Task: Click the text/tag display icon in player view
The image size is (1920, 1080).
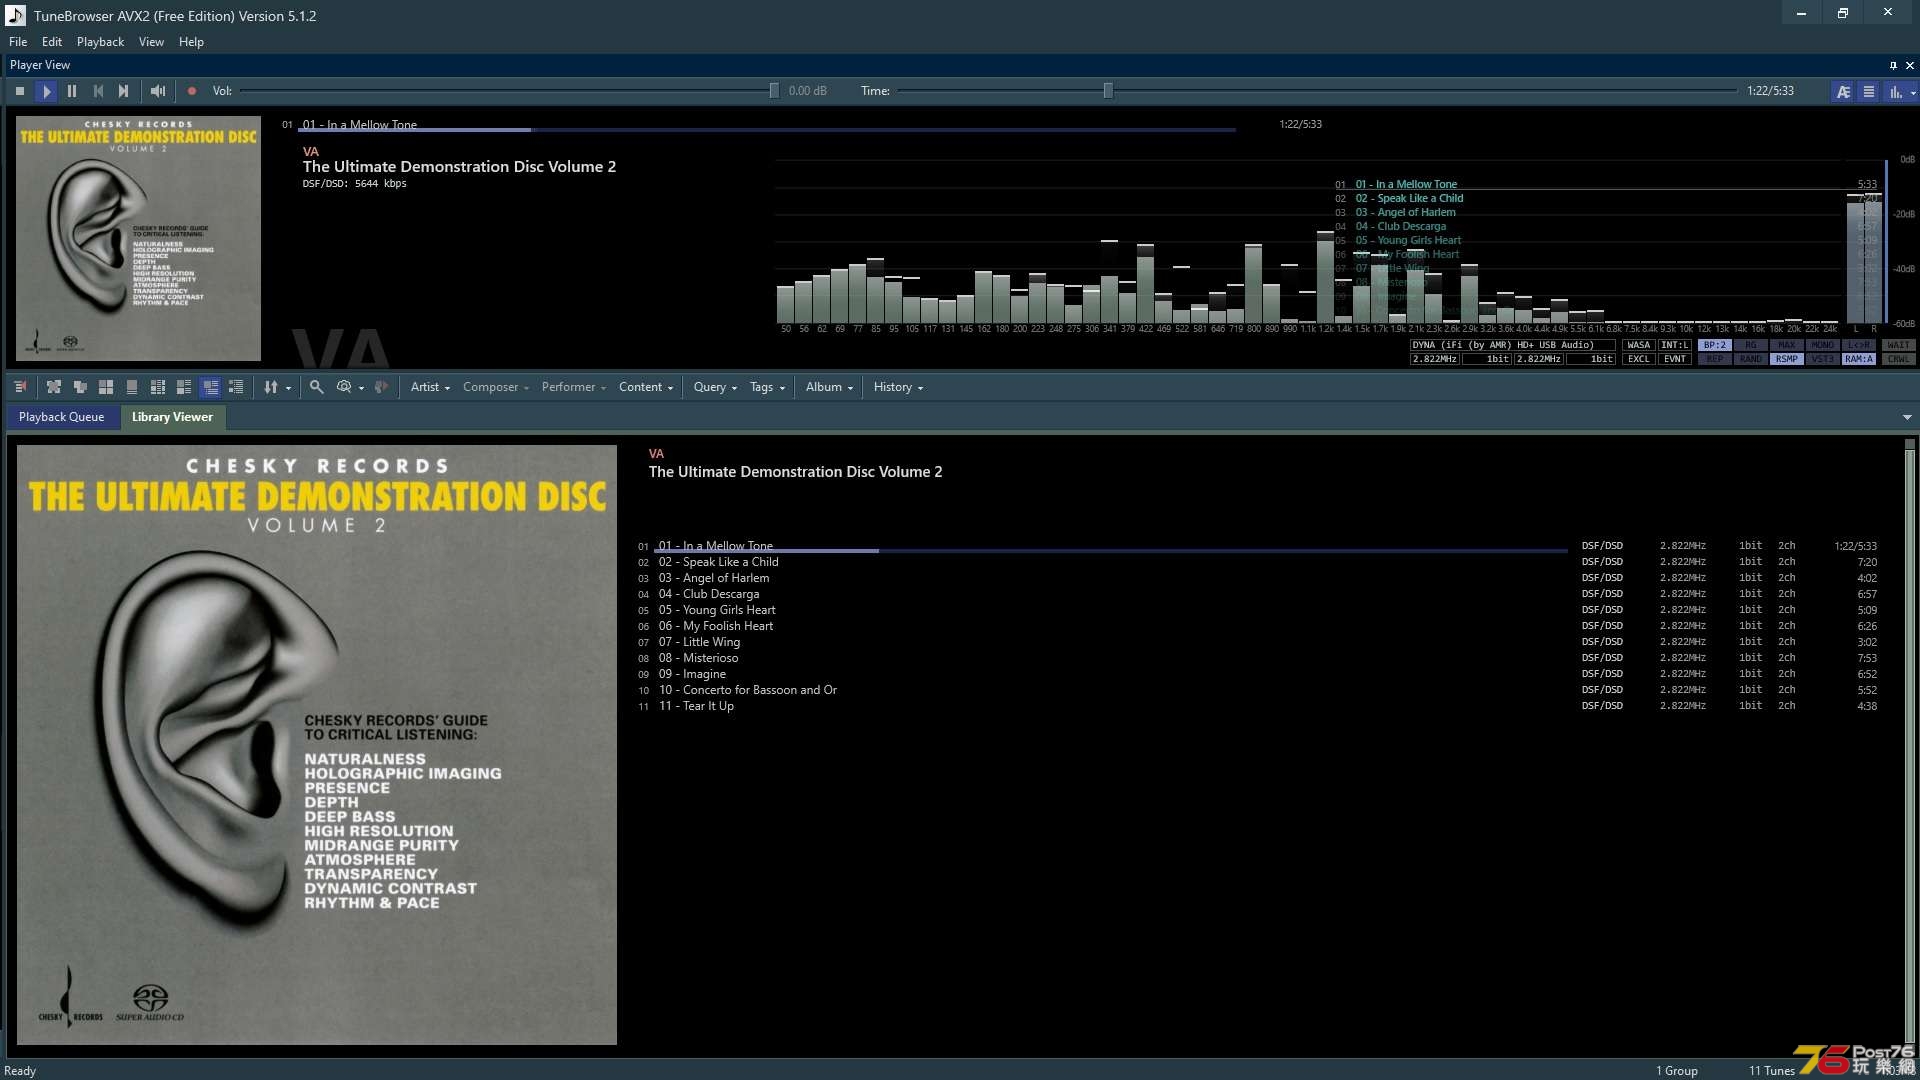Action: click(x=1843, y=91)
